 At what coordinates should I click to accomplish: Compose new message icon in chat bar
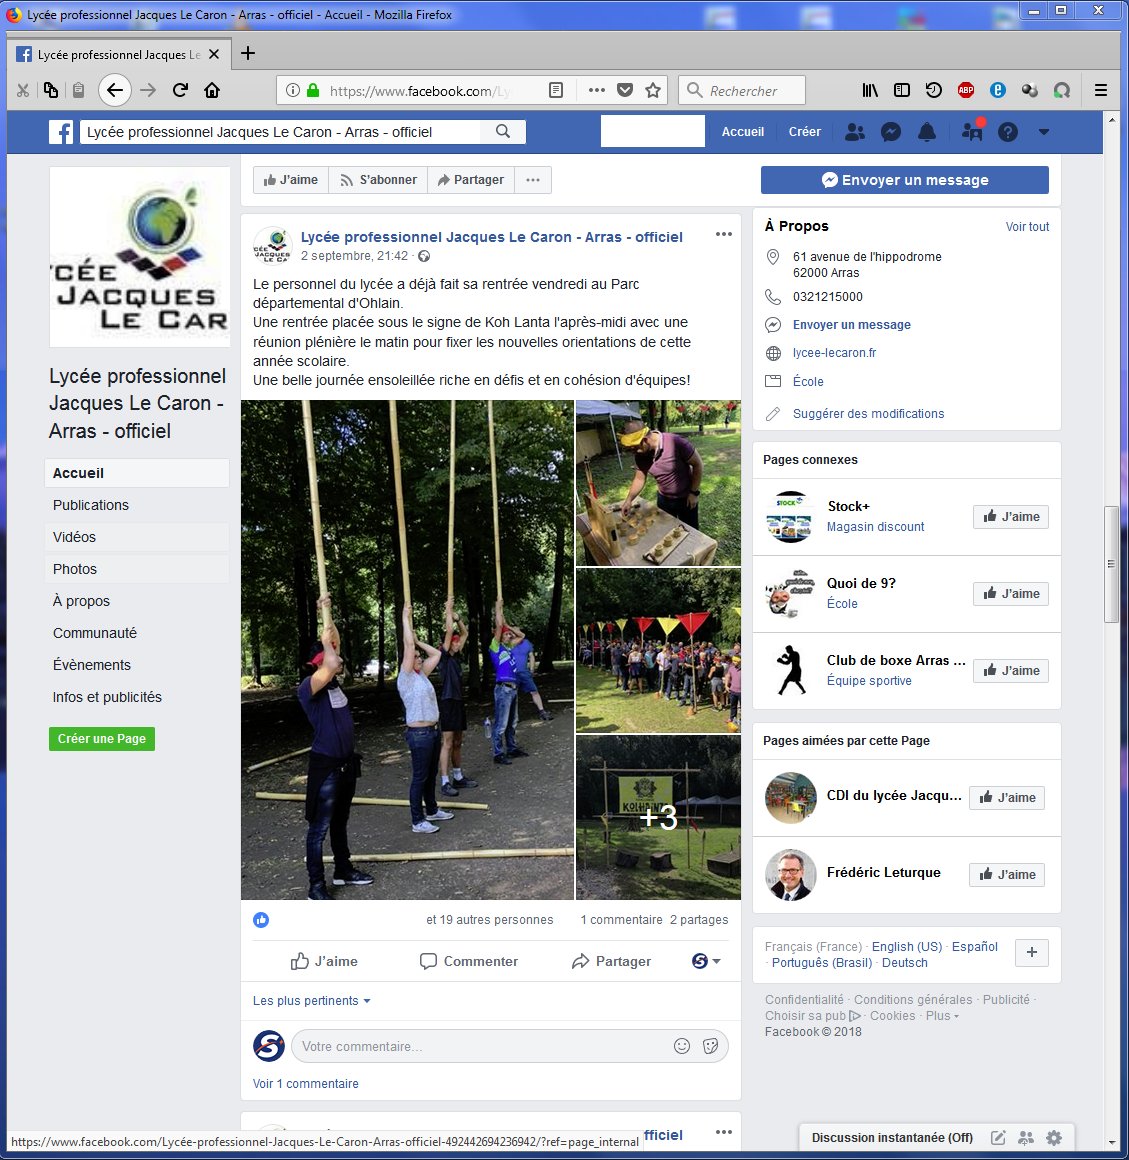click(x=998, y=1137)
